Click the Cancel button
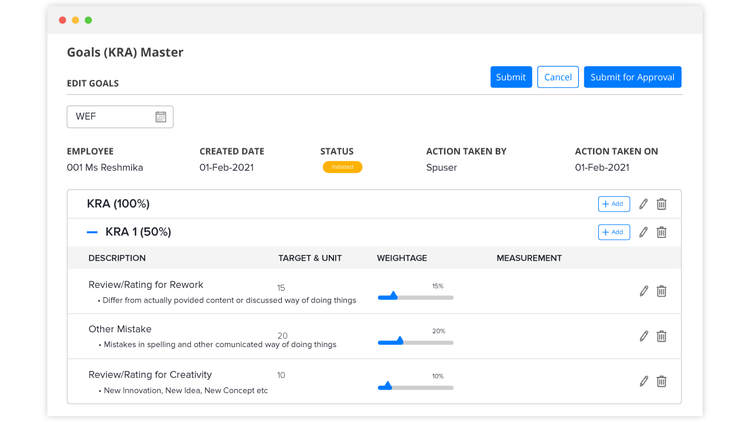This screenshot has height=422, width=750. 558,77
